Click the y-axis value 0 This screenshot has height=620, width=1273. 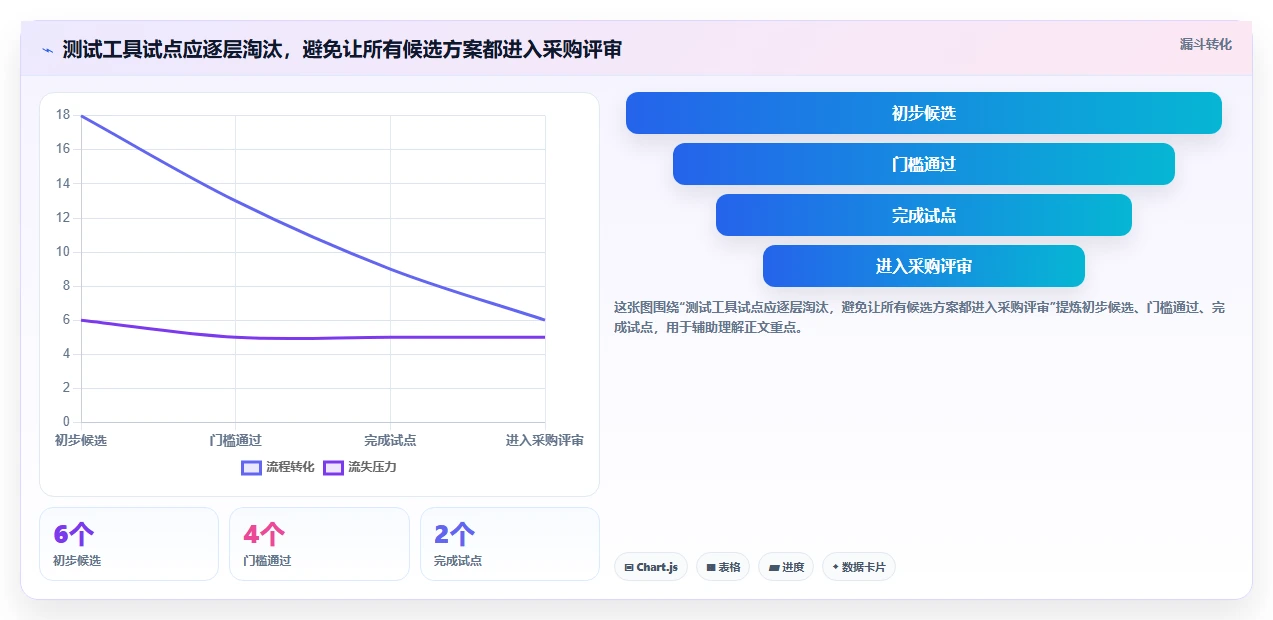click(66, 422)
